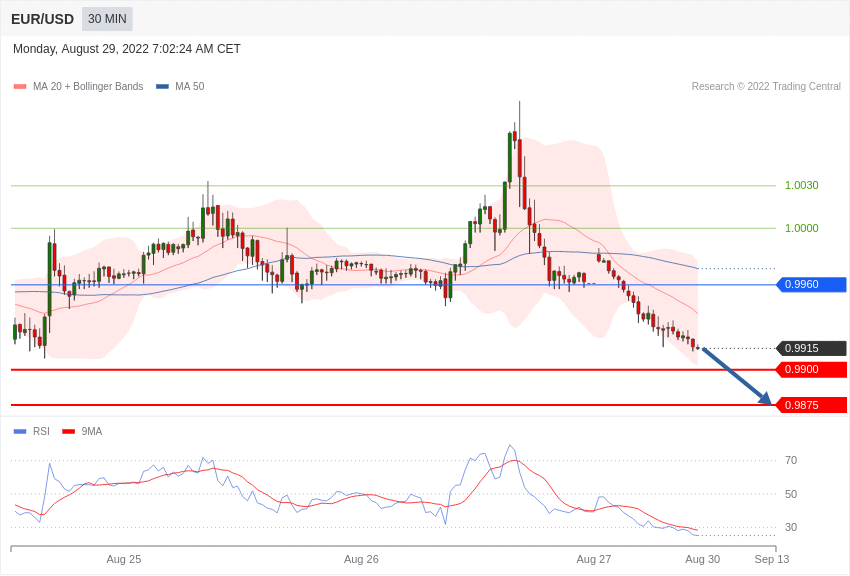Image resolution: width=850 pixels, height=576 pixels.
Task: Click the RSI blue legend swatch
Action: coord(20,432)
